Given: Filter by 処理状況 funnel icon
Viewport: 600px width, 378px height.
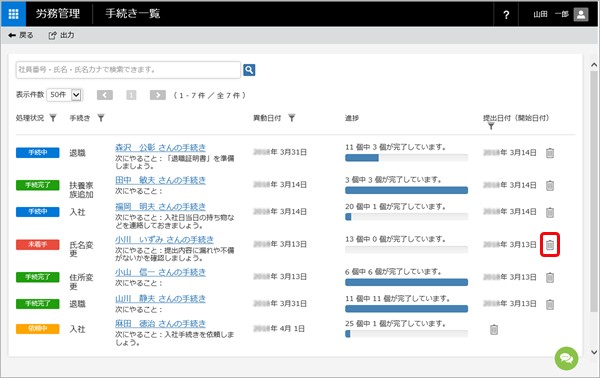Looking at the screenshot, I should tap(53, 118).
